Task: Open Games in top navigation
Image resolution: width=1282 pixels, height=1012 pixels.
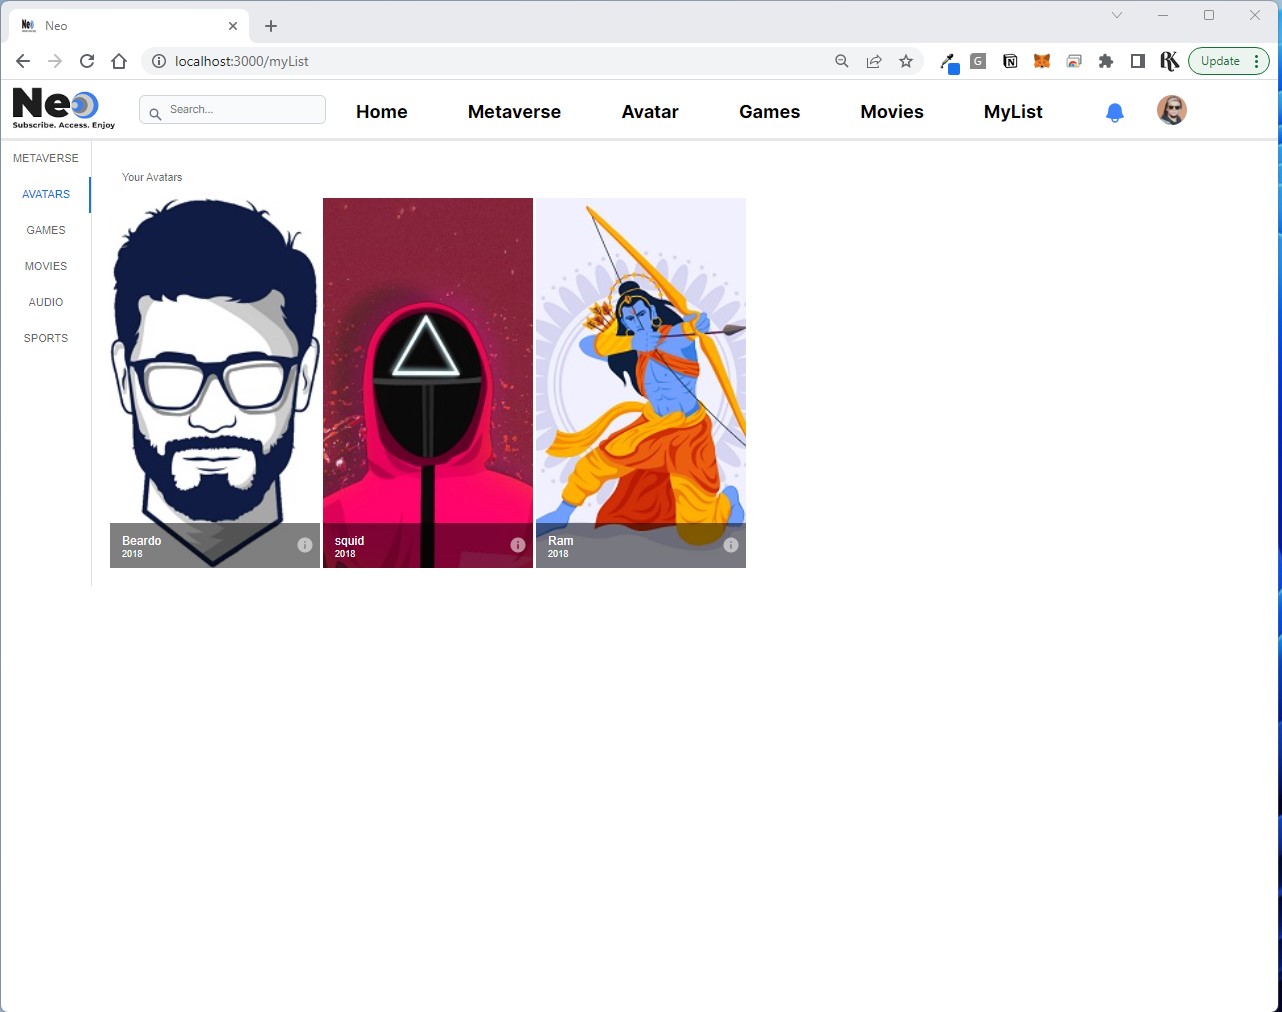Action: tap(769, 112)
